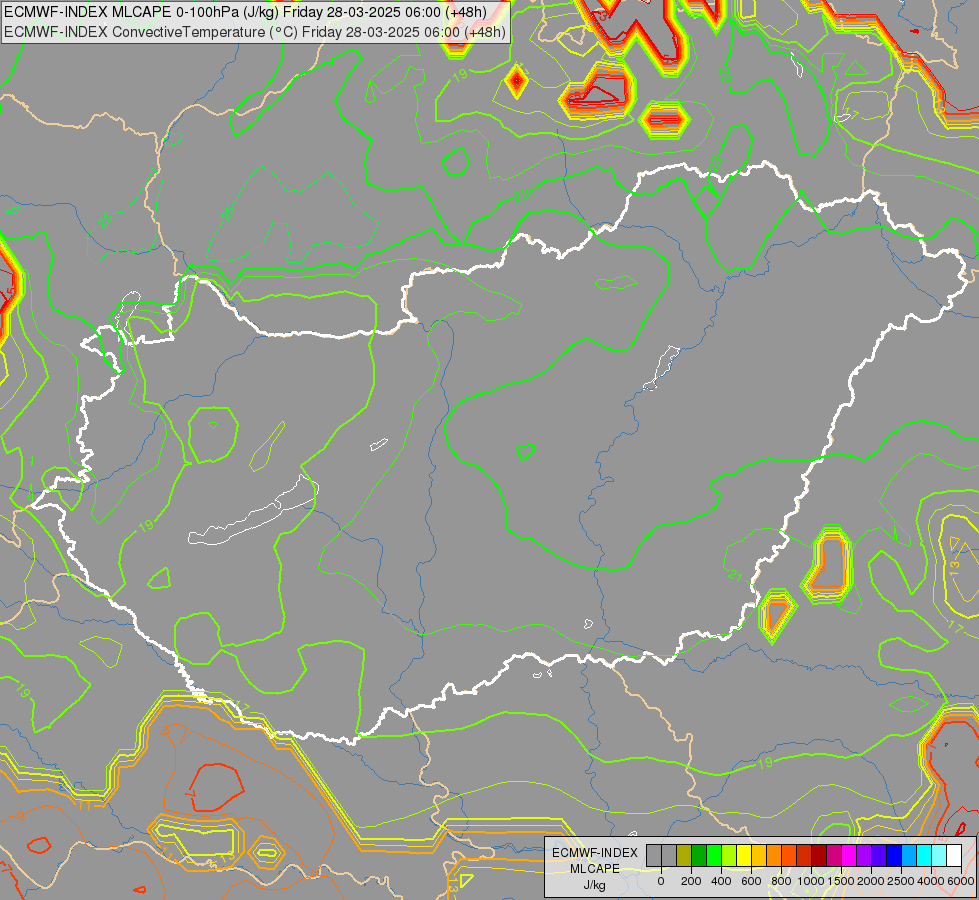979x900 pixels.
Task: Choose the red-orange swatch right of 800
Action: [x=789, y=856]
